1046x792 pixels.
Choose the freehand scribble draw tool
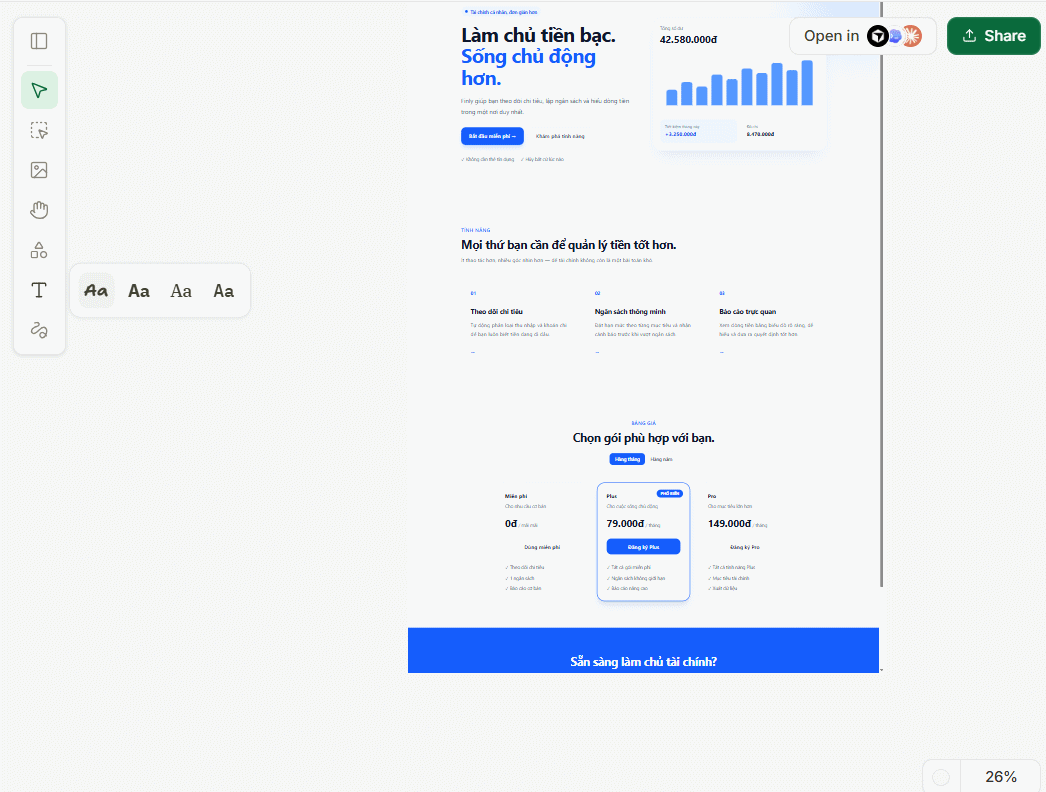point(39,330)
